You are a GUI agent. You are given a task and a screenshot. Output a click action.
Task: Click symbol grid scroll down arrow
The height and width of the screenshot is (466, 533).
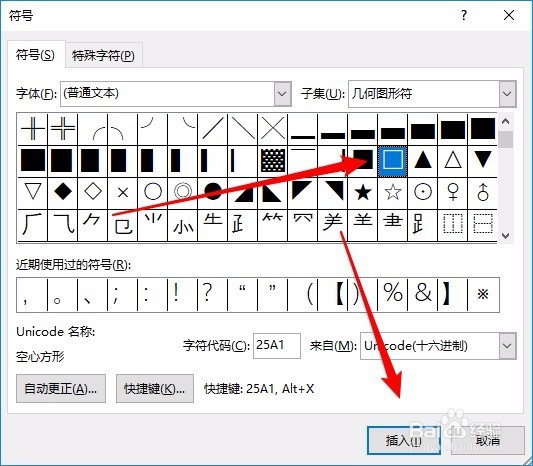[x=505, y=236]
